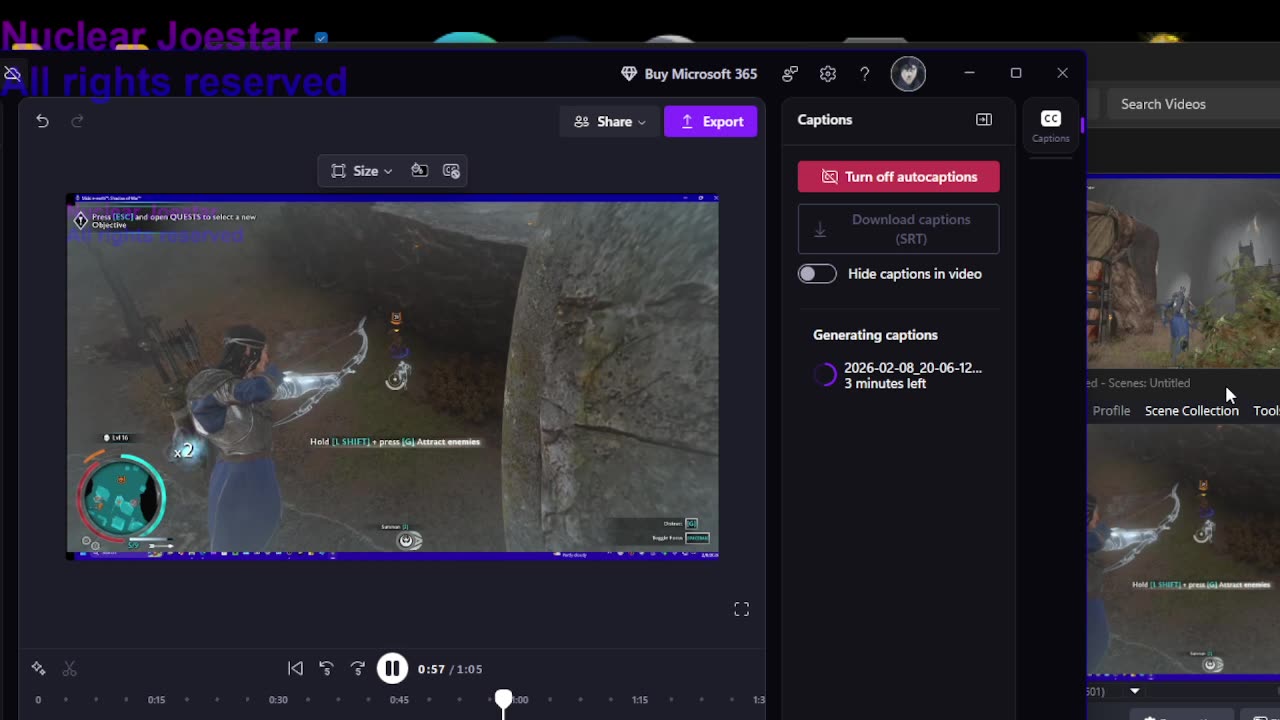
Task: Click Turn off autocaptions button
Action: point(898,177)
